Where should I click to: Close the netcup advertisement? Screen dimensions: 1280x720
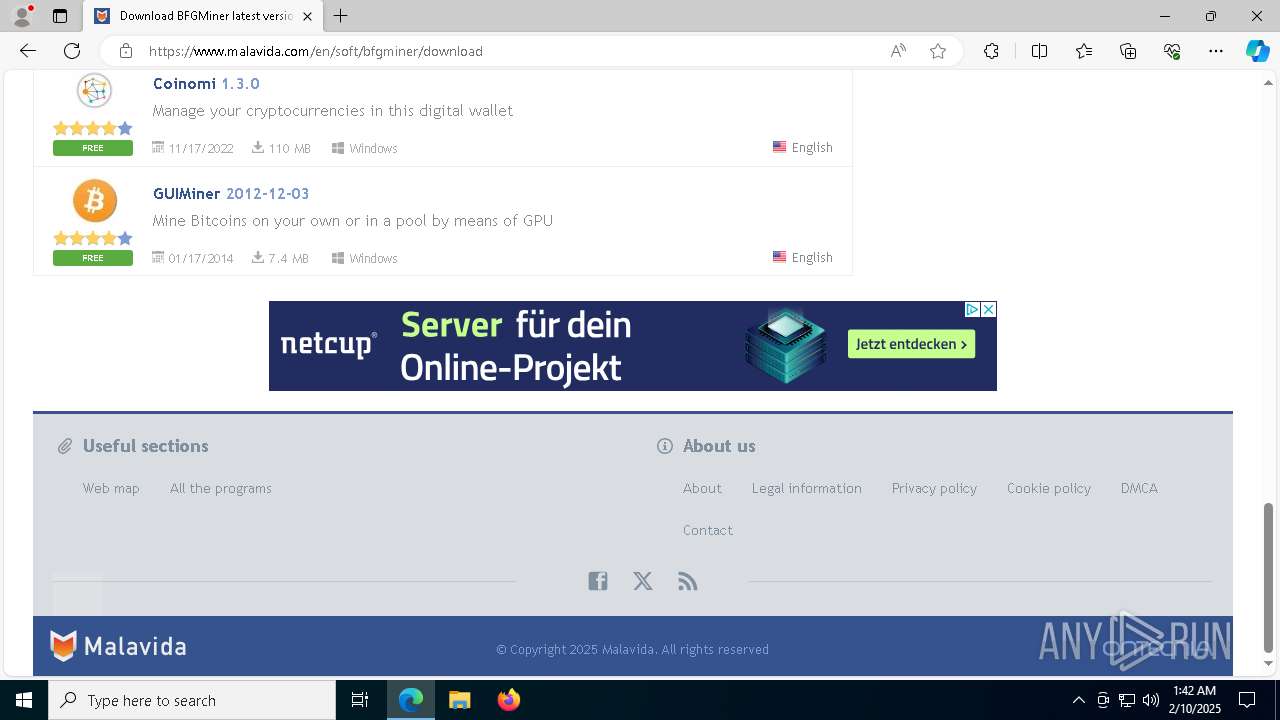(988, 310)
